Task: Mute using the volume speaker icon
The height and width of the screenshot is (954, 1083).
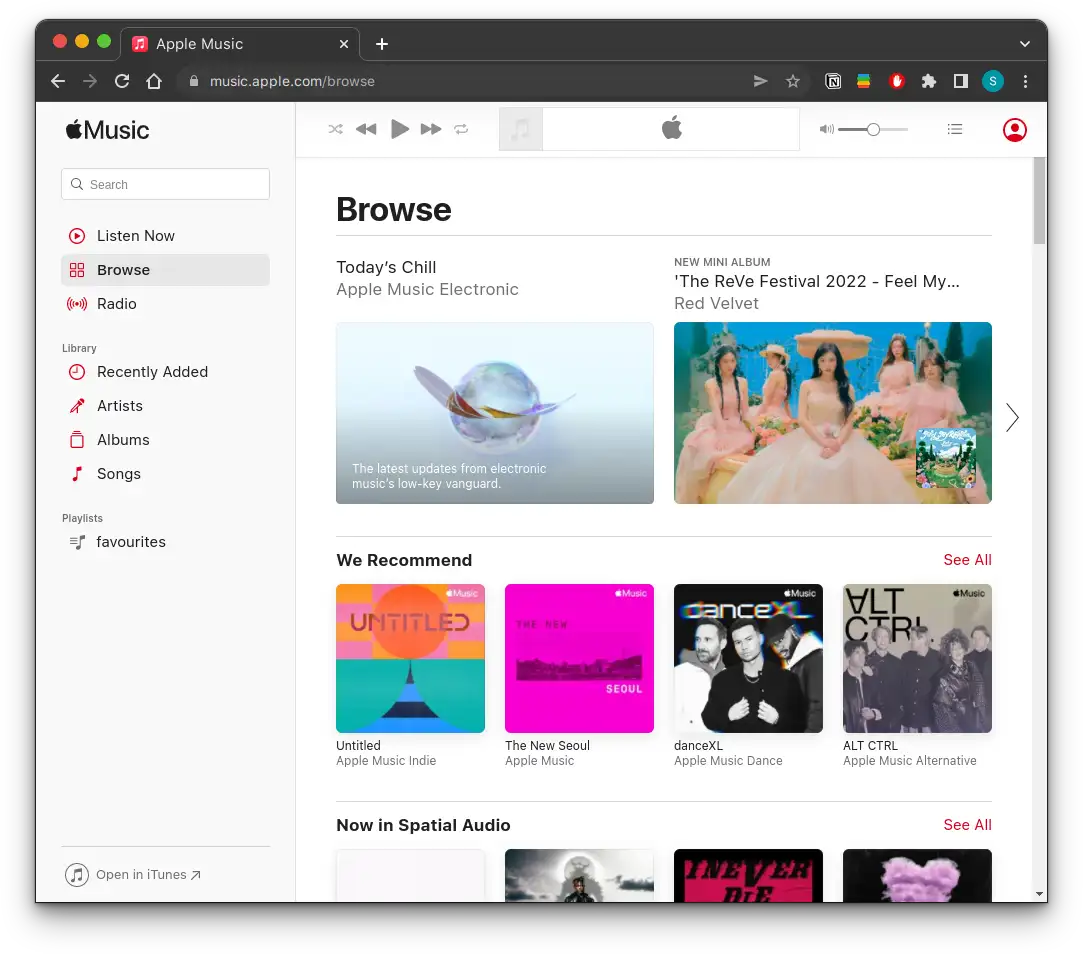Action: pyautogui.click(x=827, y=129)
